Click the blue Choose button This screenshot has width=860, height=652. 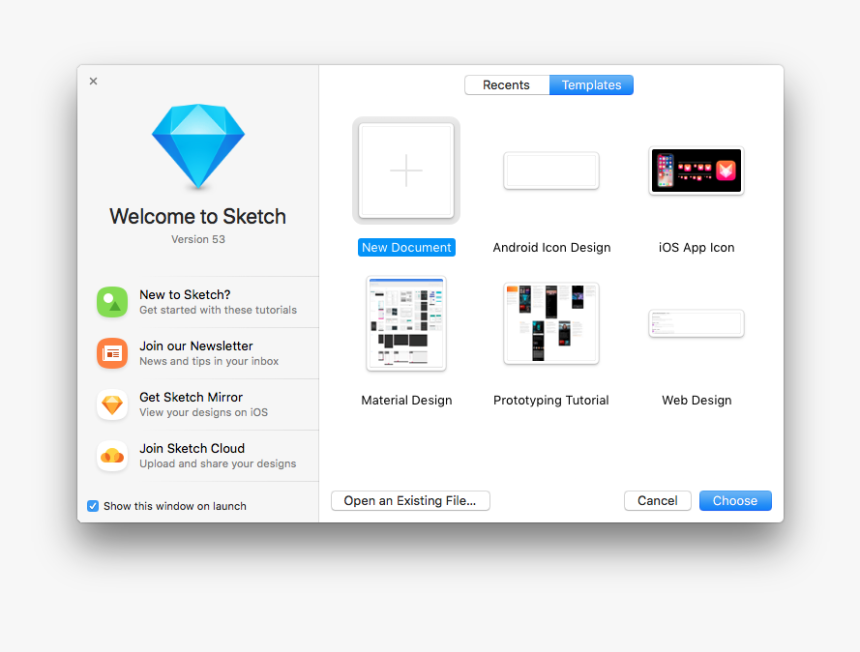pyautogui.click(x=735, y=501)
